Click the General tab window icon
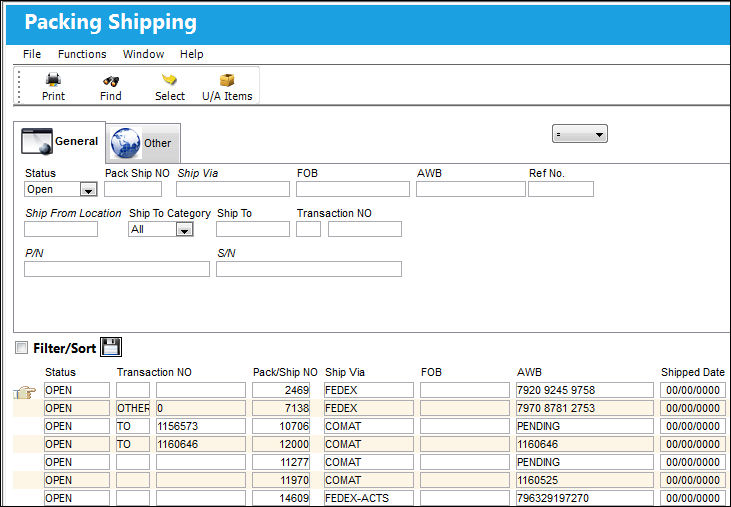Image resolution: width=731 pixels, height=507 pixels. [37, 141]
